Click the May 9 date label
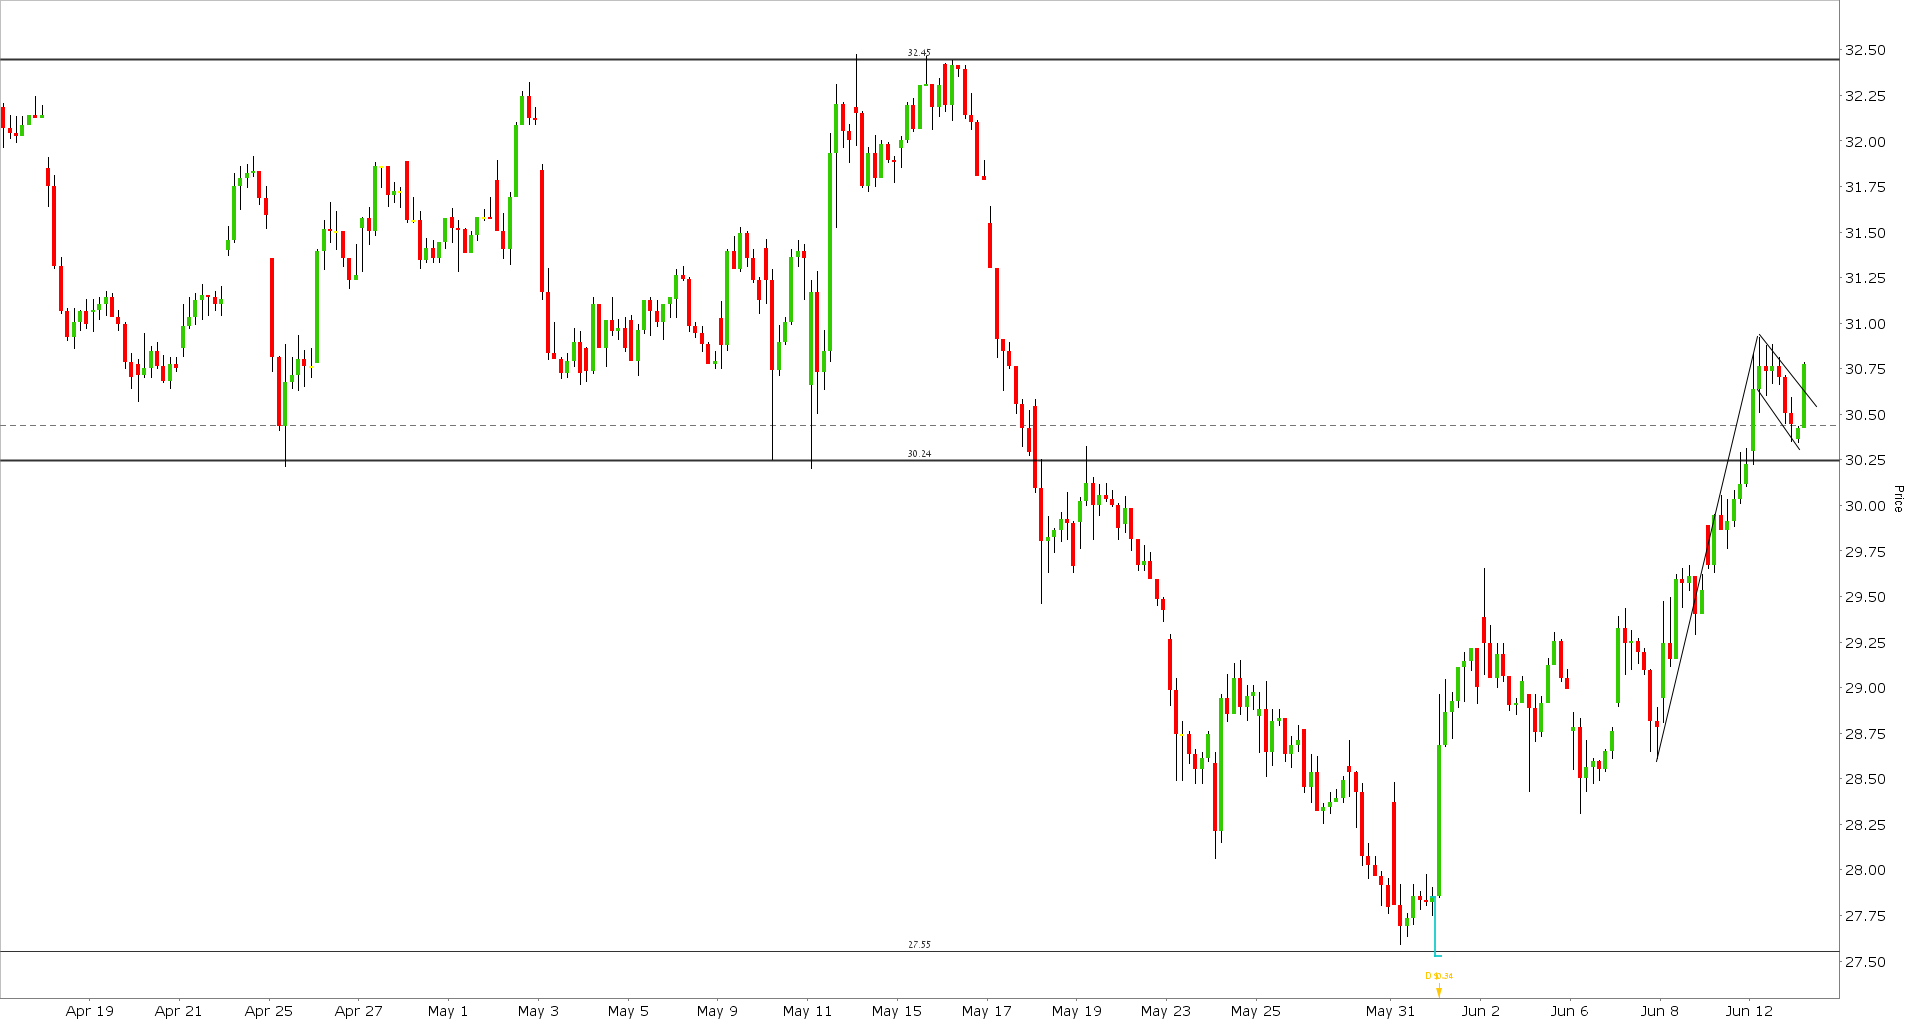Image resolution: width=1916 pixels, height=1026 pixels. [717, 1011]
